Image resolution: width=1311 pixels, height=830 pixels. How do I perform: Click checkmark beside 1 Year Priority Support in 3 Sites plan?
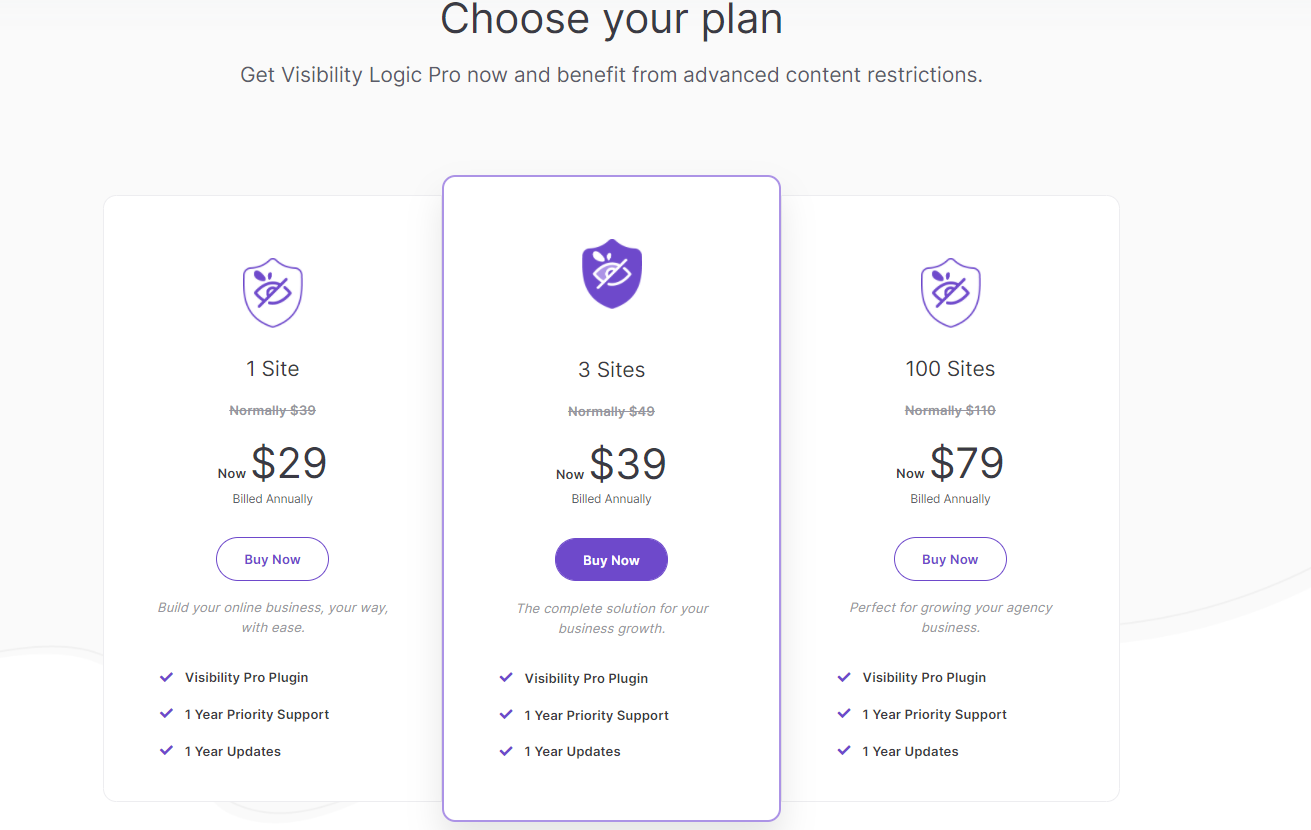(x=506, y=715)
